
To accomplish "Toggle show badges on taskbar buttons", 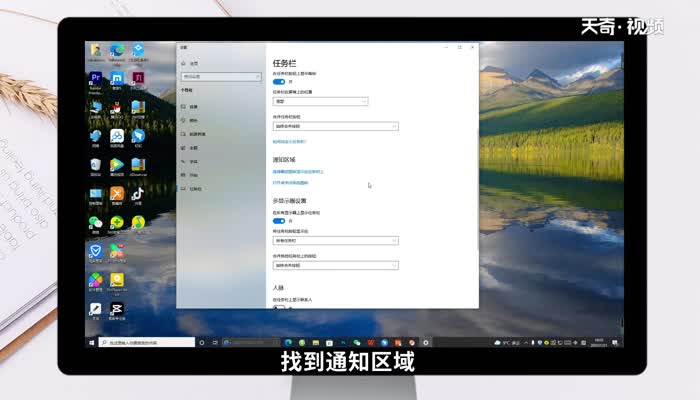I will pos(279,82).
